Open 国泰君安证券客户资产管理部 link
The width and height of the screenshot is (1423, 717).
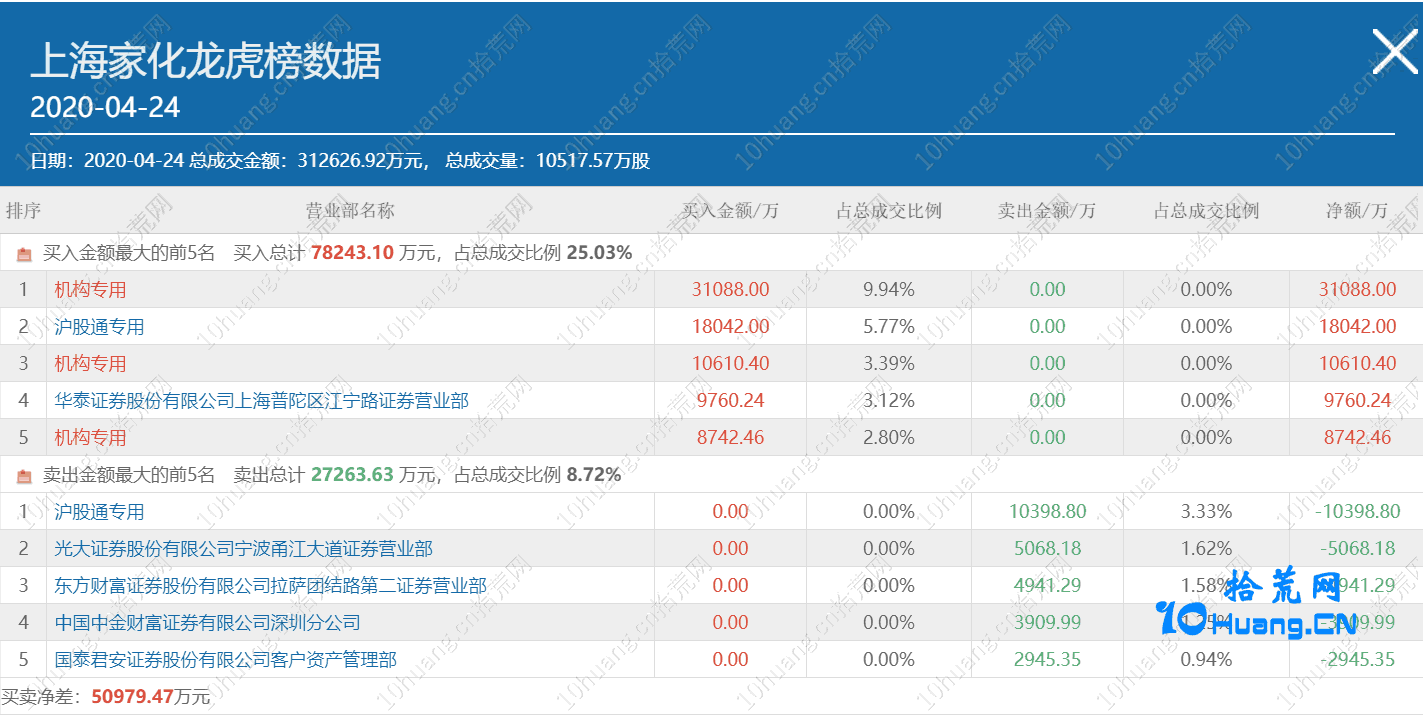coord(225,660)
